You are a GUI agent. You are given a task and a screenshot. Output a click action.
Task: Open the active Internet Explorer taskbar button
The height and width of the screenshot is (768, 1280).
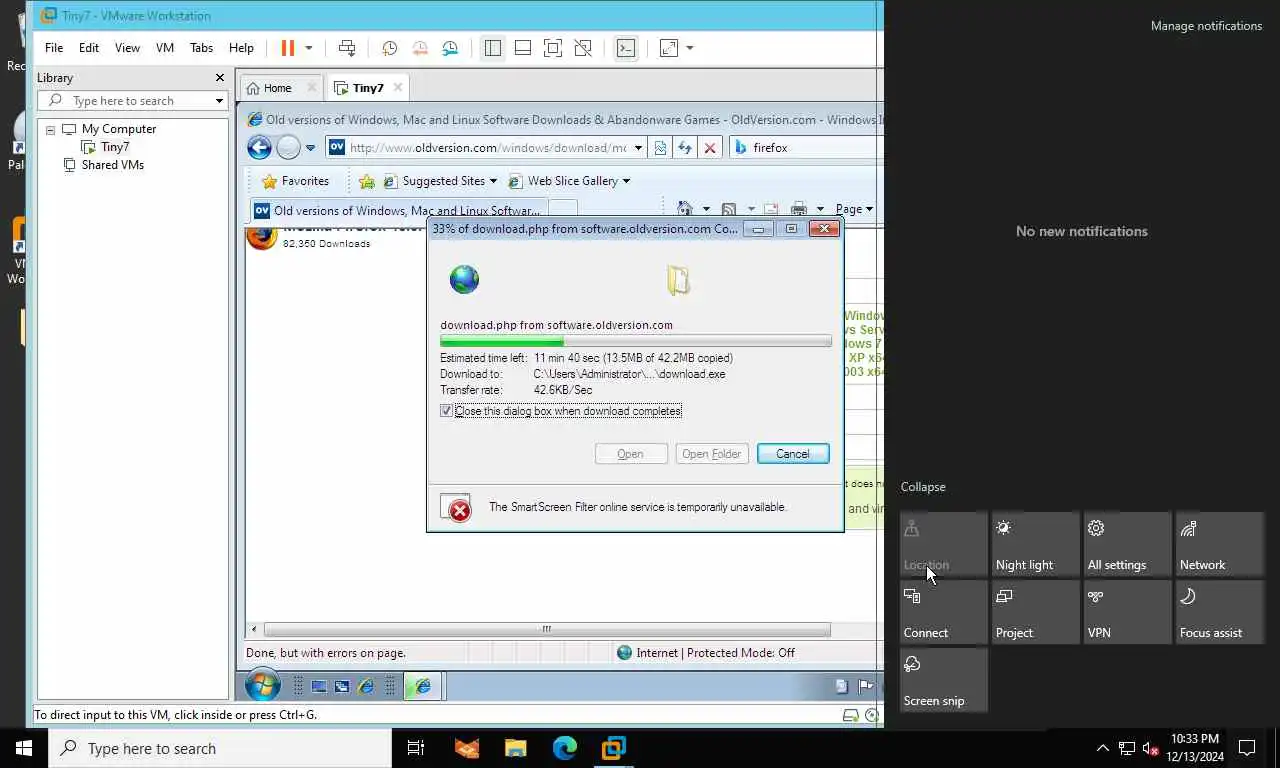tap(424, 686)
